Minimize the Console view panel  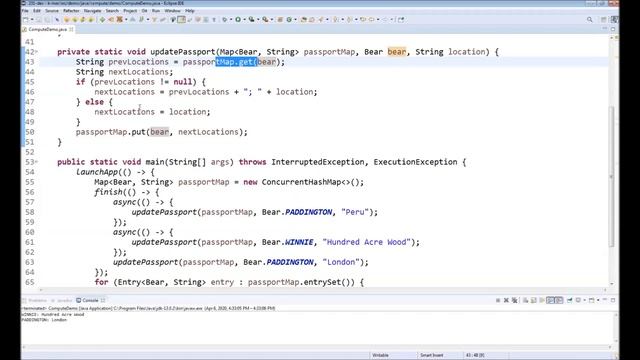(605, 300)
